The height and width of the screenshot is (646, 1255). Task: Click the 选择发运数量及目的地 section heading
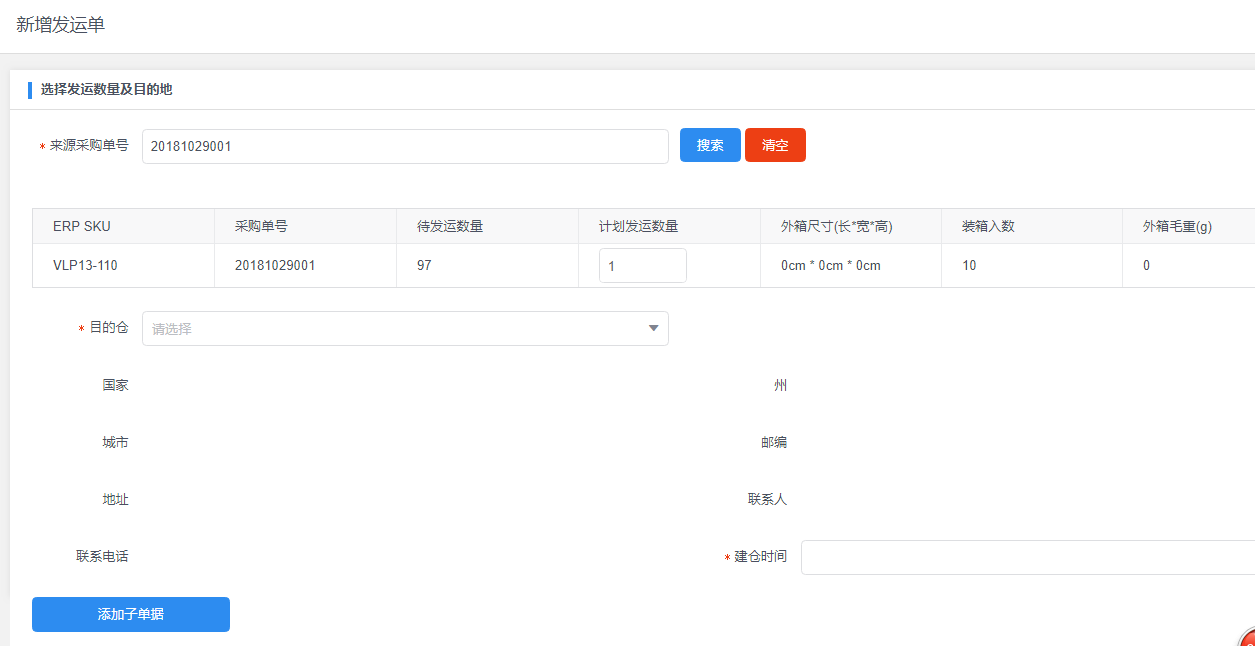click(x=106, y=89)
